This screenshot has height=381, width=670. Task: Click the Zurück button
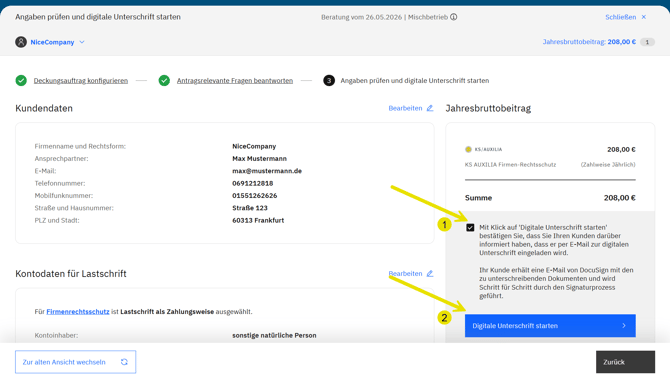click(x=625, y=362)
